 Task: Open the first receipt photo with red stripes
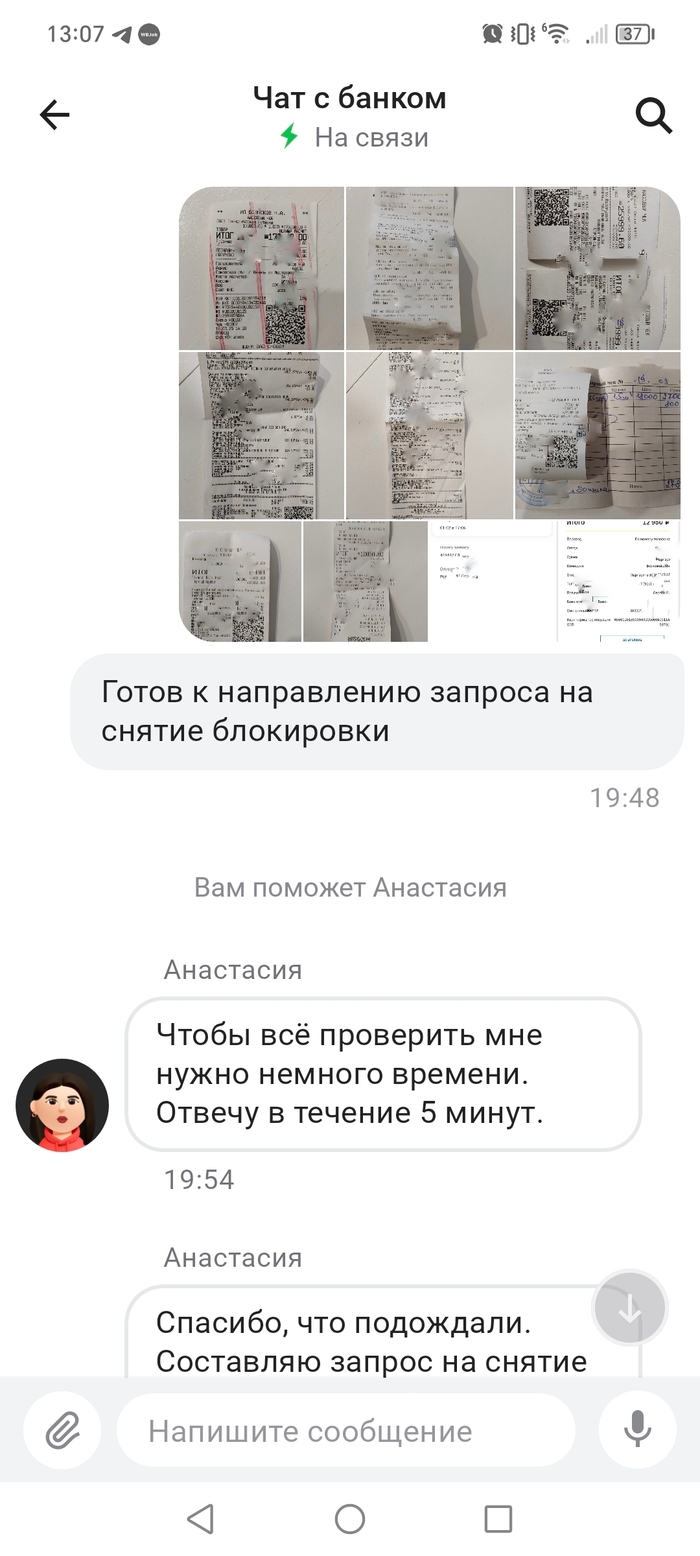261,268
